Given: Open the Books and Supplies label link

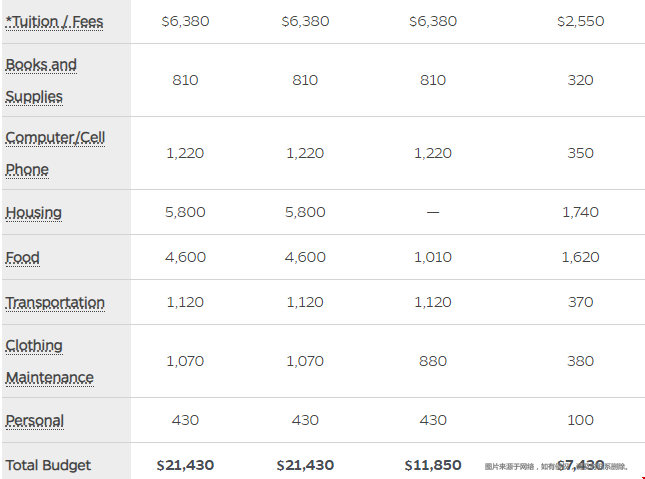Looking at the screenshot, I should pos(41,81).
